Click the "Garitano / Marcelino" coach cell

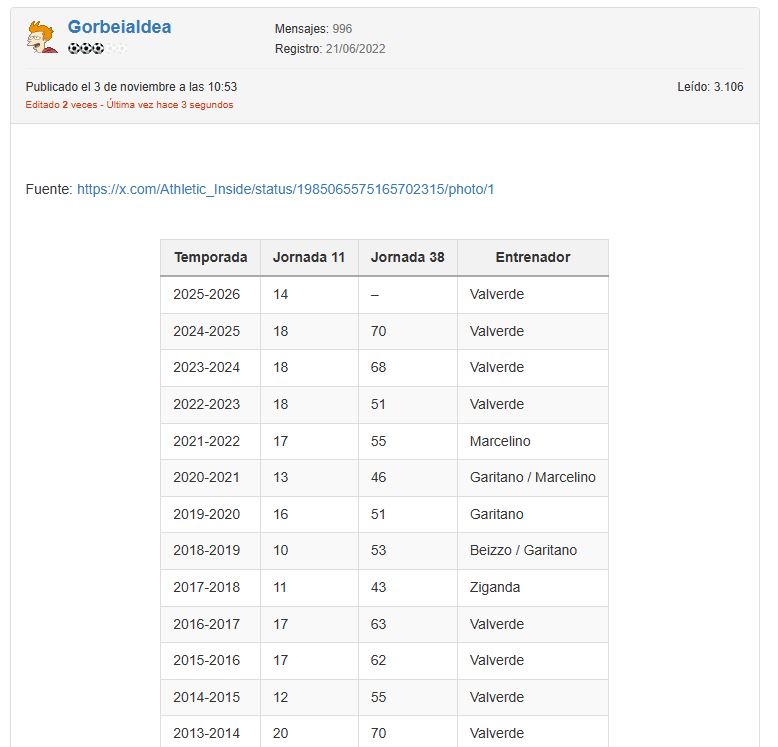532,477
